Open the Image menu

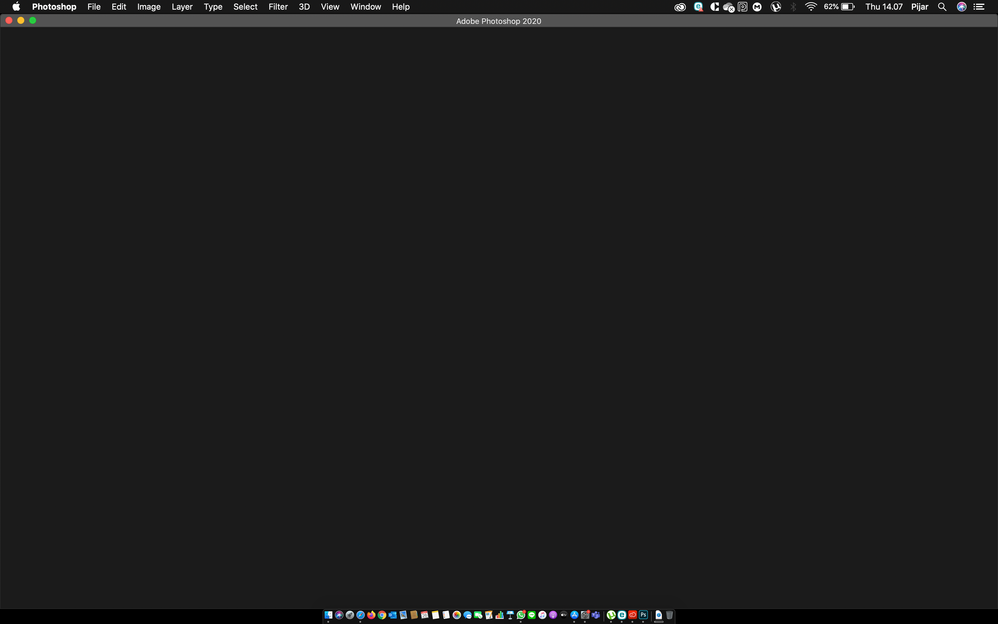coord(148,7)
